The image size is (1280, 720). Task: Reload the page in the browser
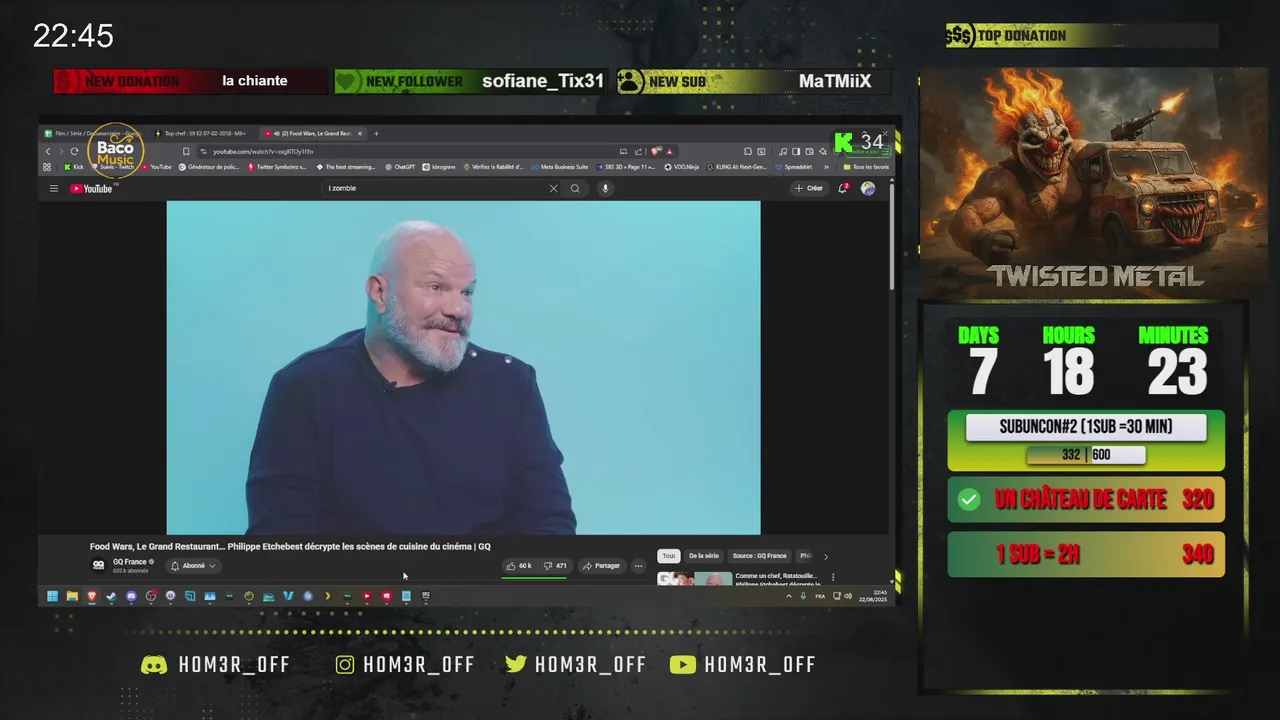pos(74,151)
